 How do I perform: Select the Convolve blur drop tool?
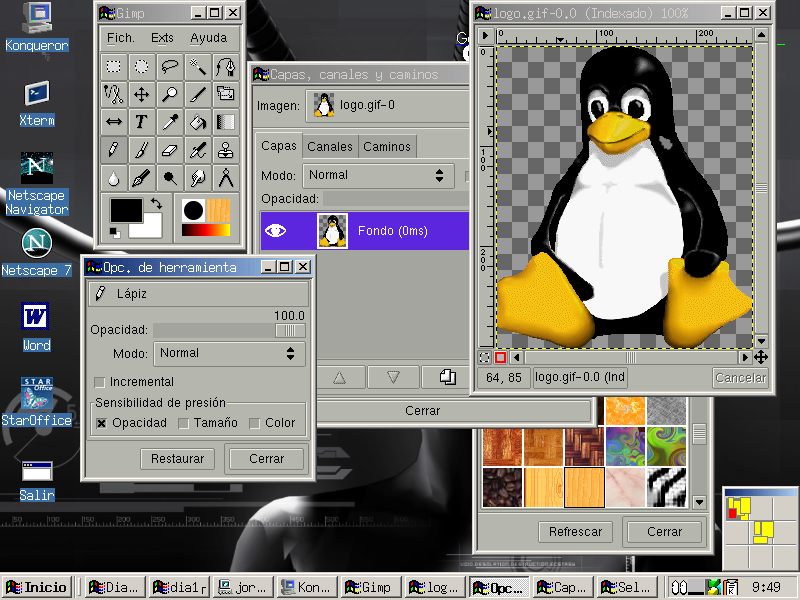[x=114, y=178]
